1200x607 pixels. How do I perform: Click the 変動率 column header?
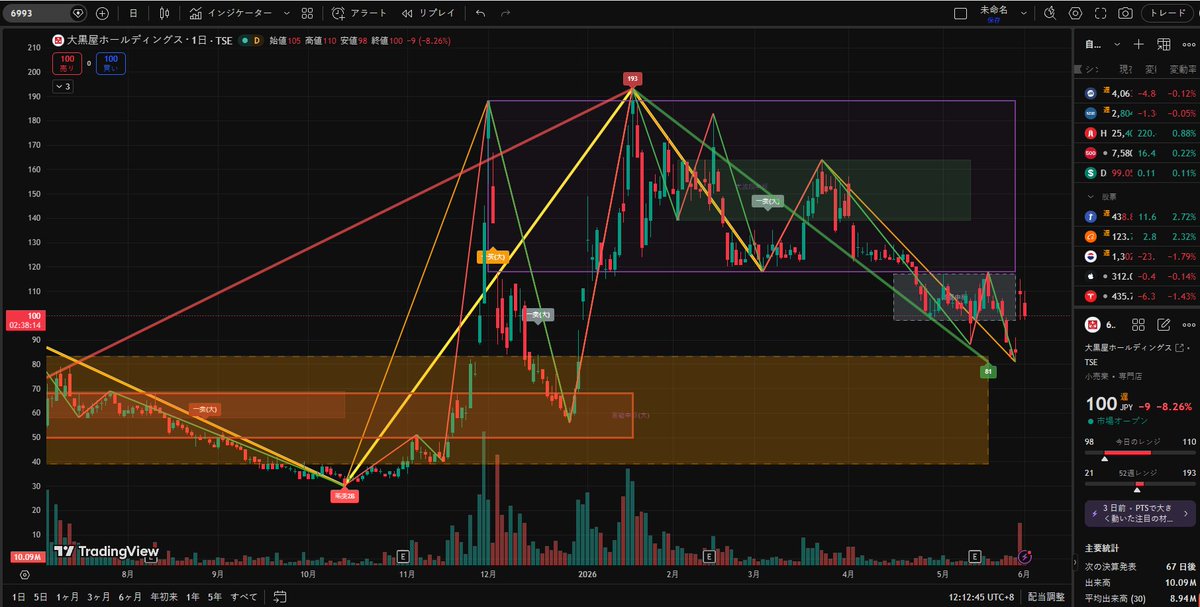1184,69
